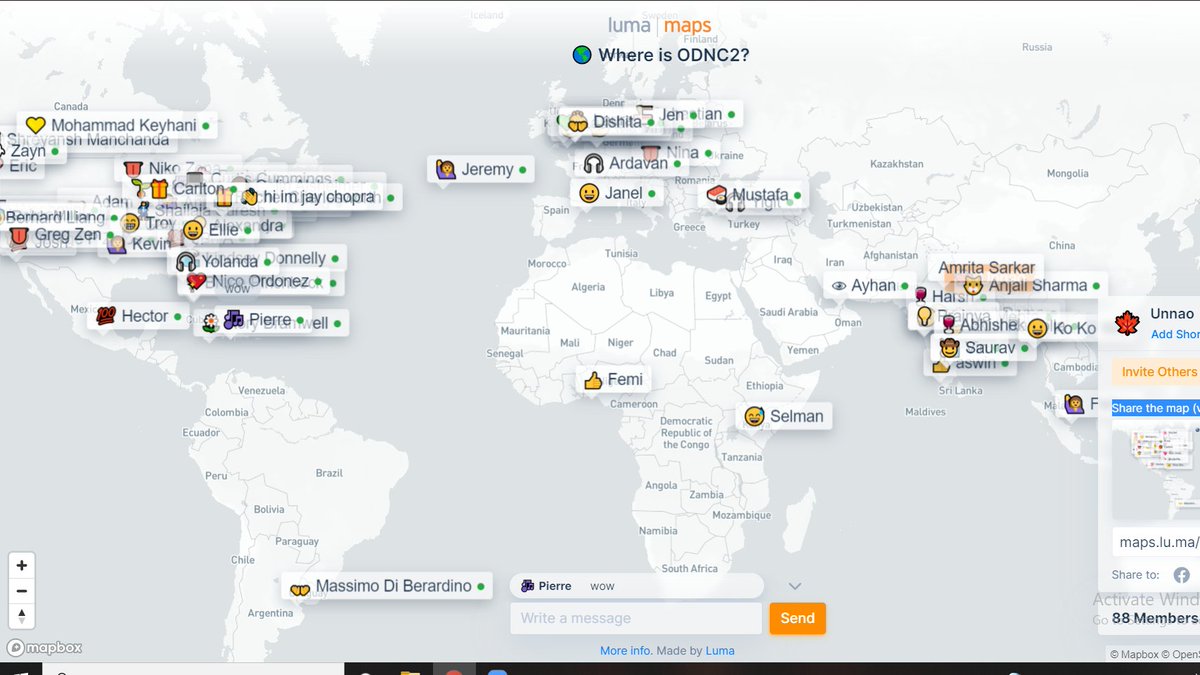Click the Kevin marker label

click(x=151, y=245)
